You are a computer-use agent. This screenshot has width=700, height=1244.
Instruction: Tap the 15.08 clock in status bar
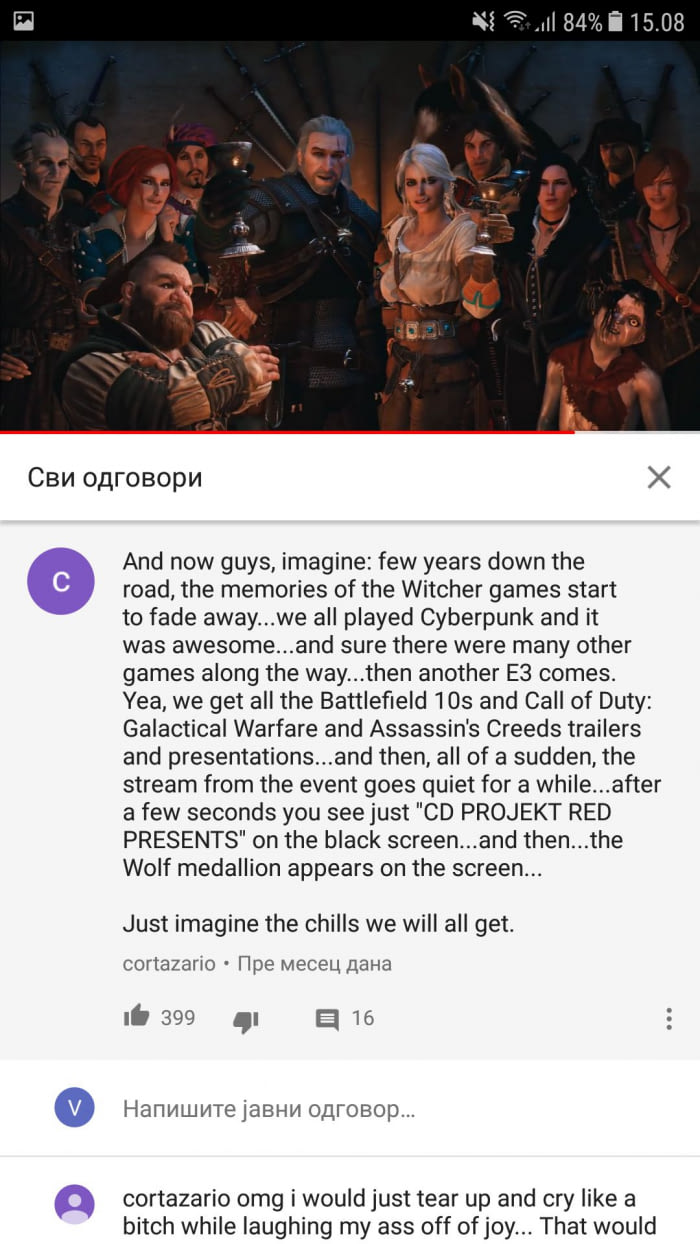pyautogui.click(x=658, y=21)
